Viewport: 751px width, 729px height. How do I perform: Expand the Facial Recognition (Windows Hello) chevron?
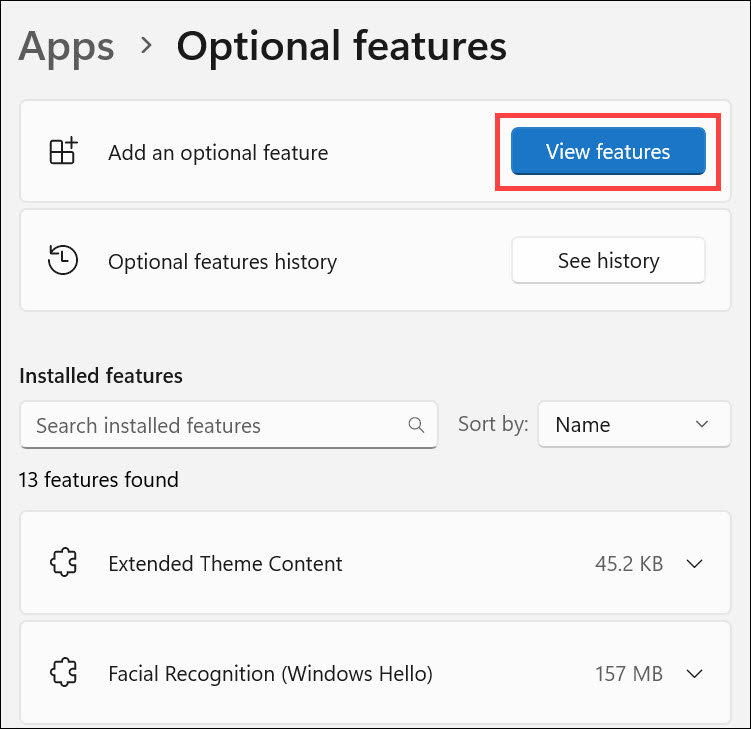(696, 673)
